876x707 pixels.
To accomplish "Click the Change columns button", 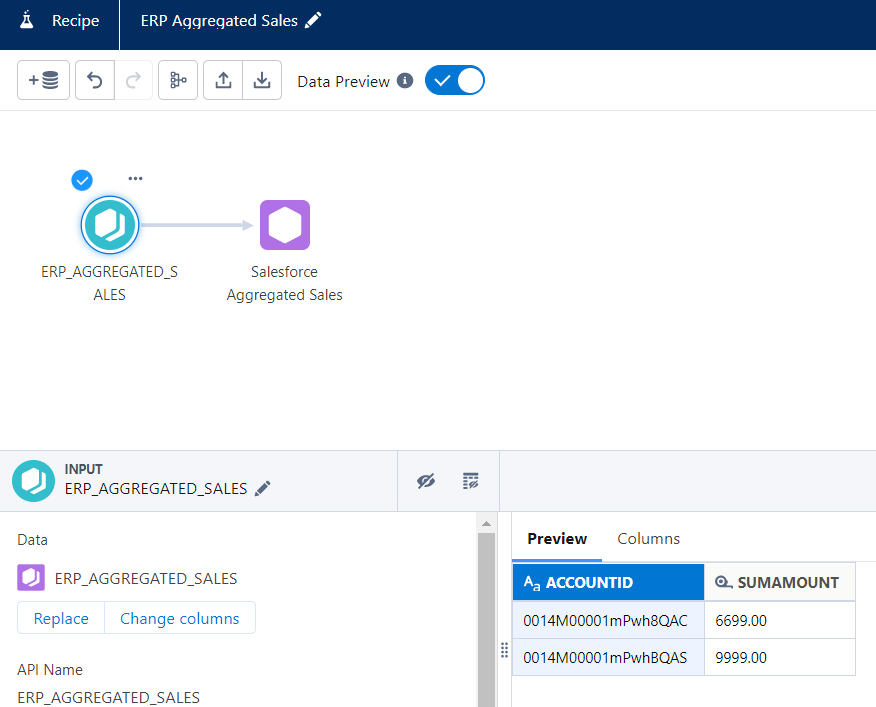I will 180,619.
